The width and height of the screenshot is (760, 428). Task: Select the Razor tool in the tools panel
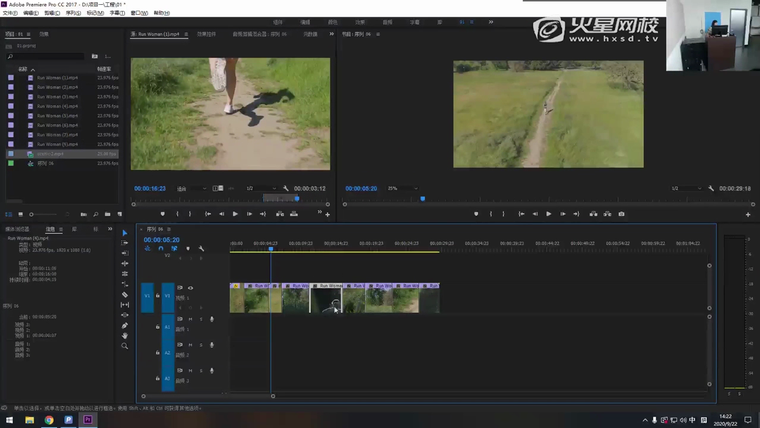(x=125, y=294)
